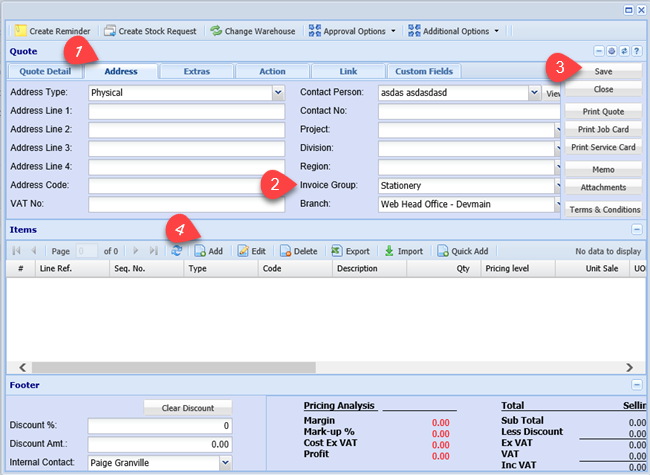Click the Create Reminder toolbar icon
Screen dimensions: 650x475
pyautogui.click(x=21, y=31)
